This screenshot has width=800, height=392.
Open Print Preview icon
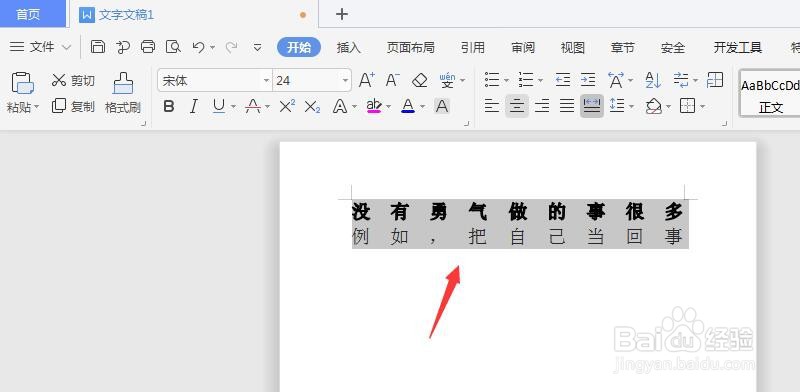(x=173, y=47)
